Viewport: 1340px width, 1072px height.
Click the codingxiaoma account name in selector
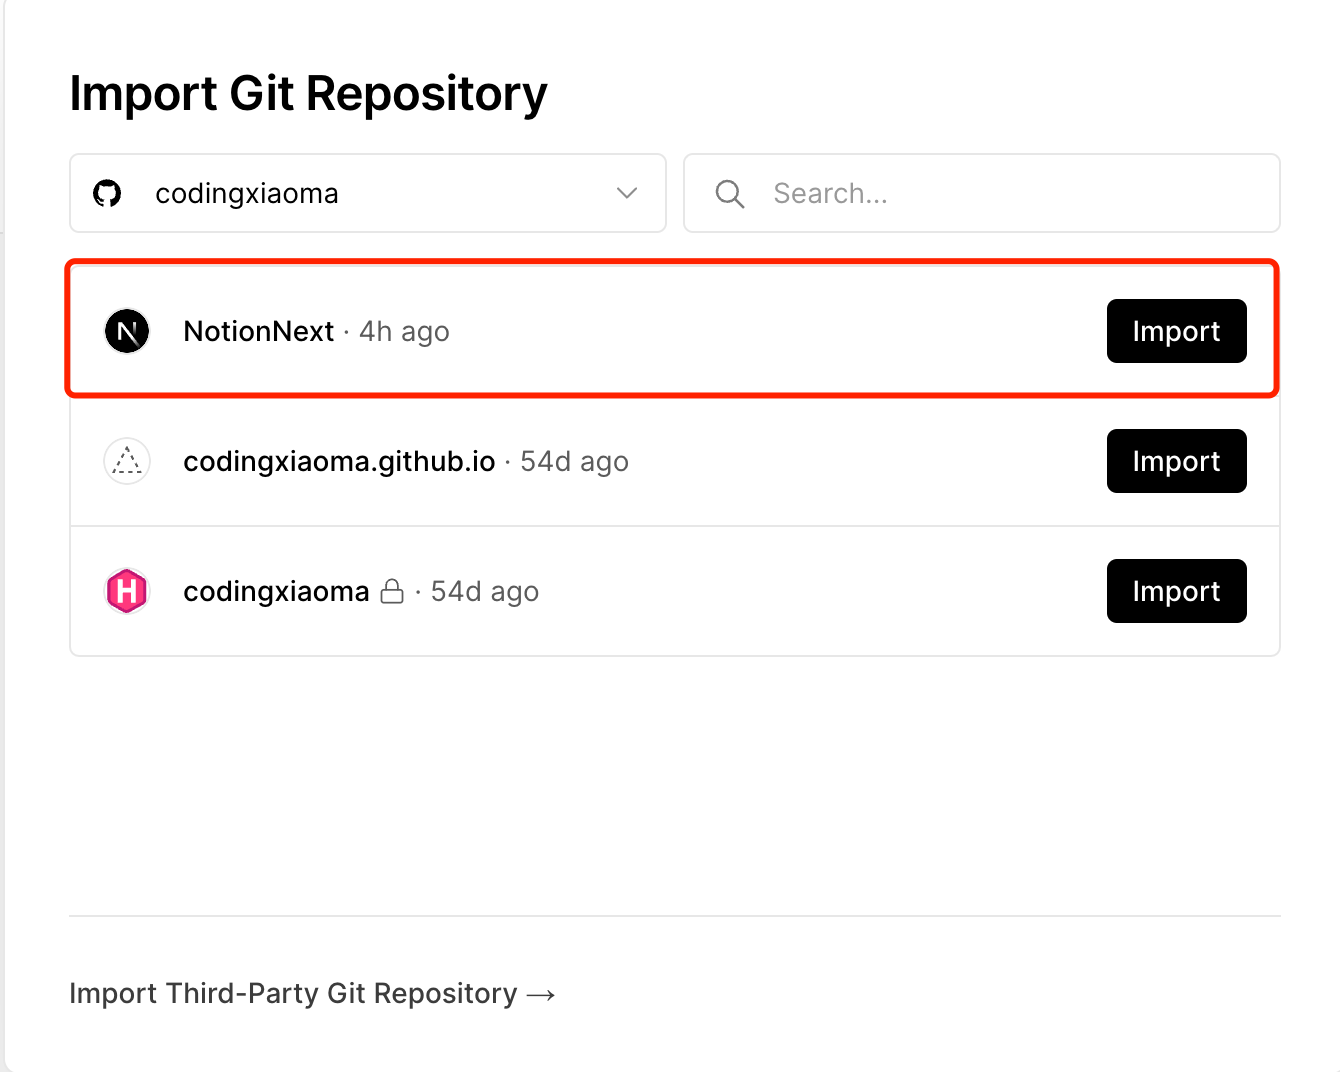click(247, 193)
